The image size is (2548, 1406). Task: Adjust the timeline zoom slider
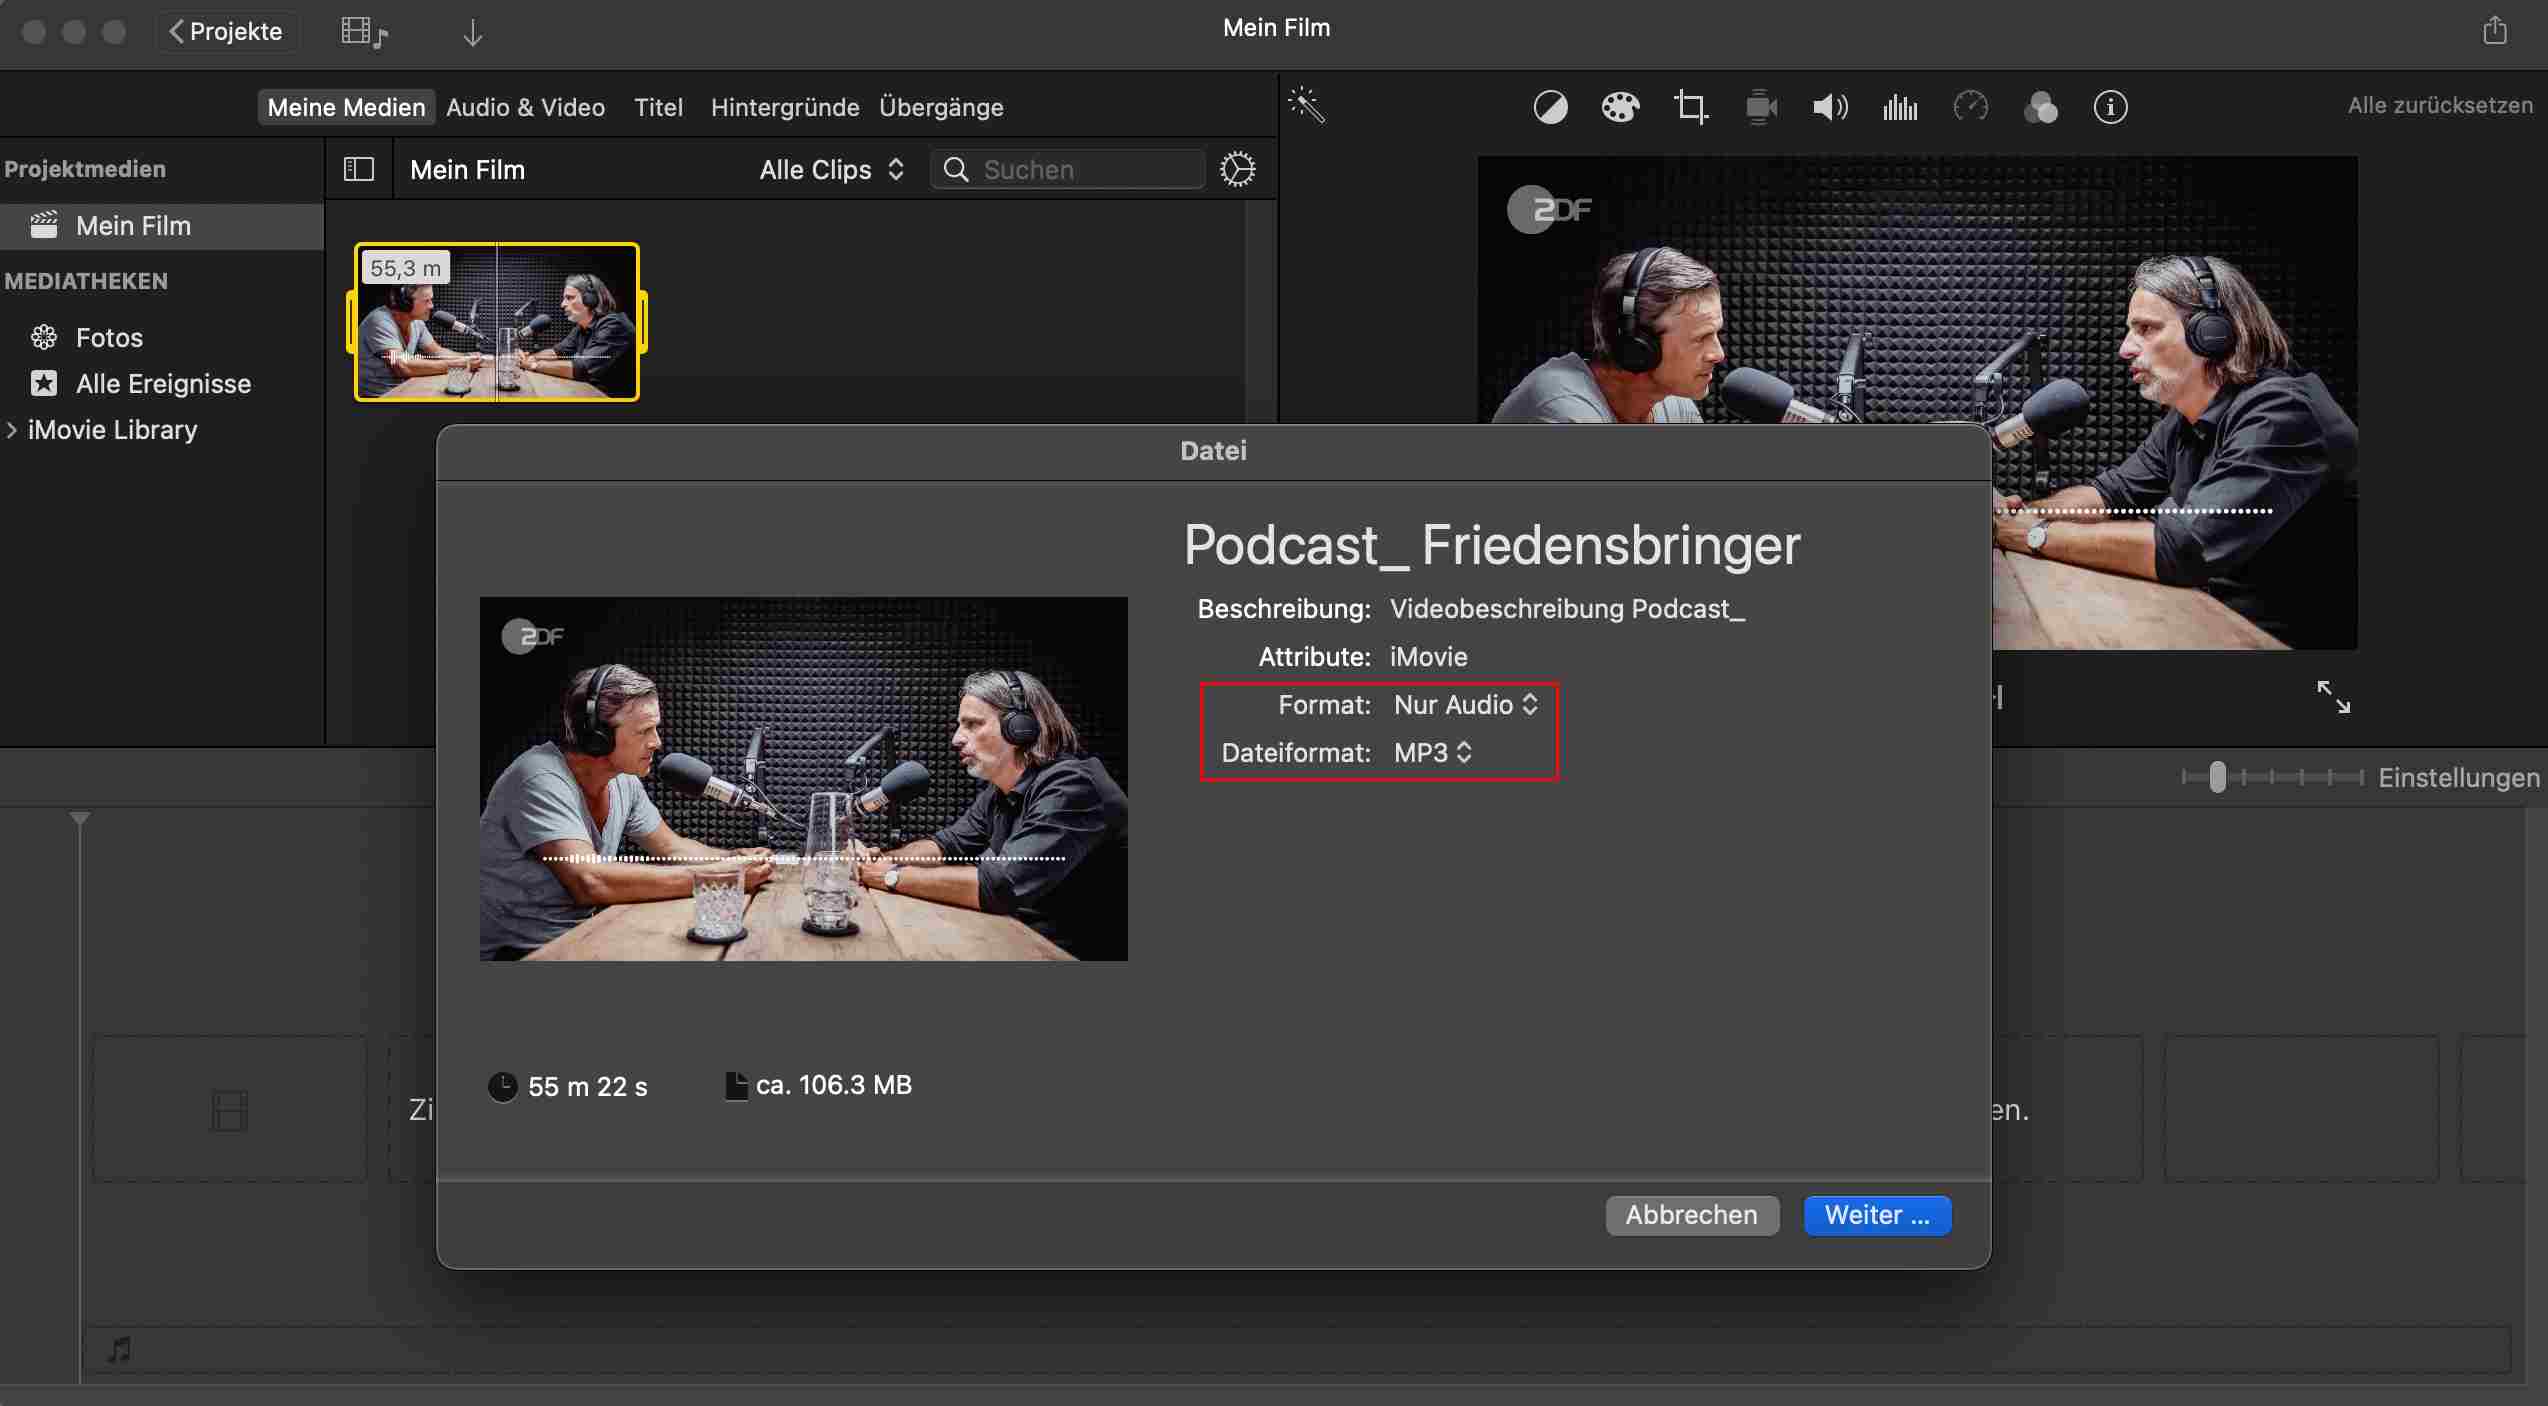[x=2218, y=777]
